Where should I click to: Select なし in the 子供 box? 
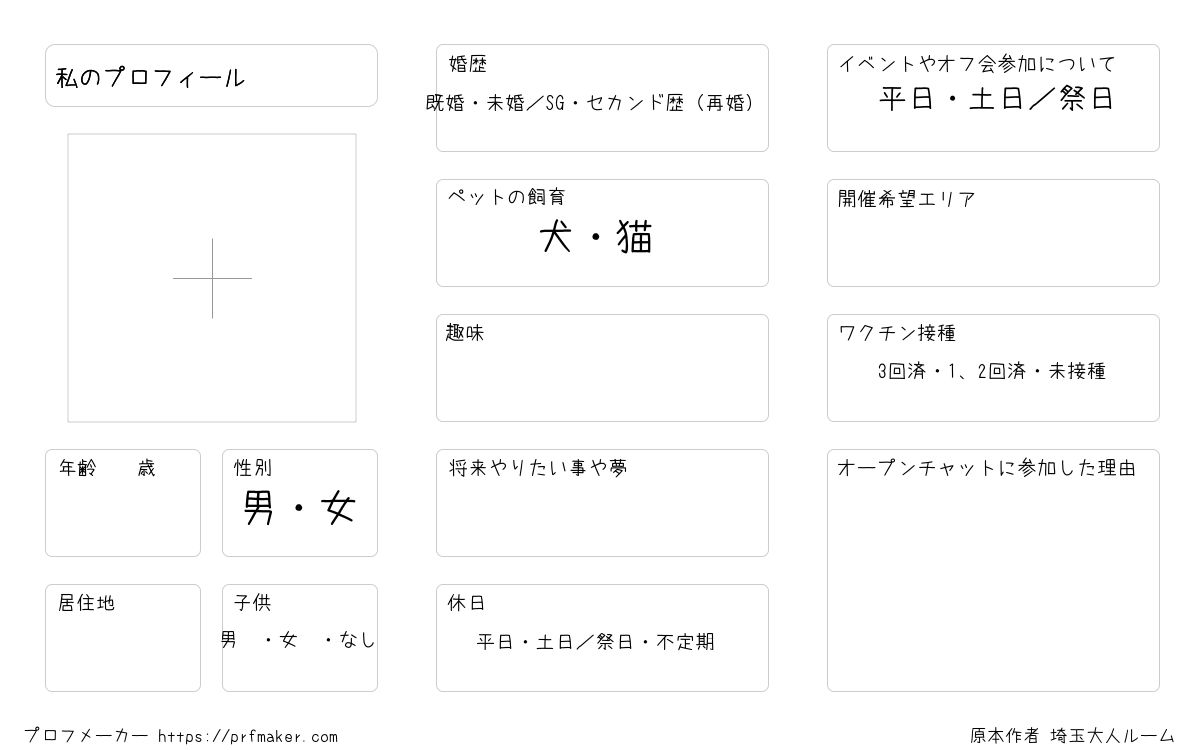tap(357, 640)
